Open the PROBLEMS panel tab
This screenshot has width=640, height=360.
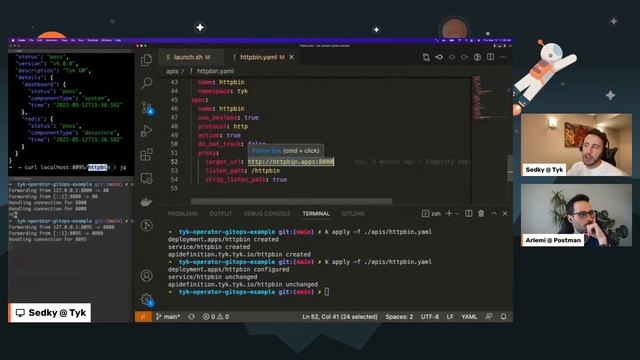click(183, 214)
